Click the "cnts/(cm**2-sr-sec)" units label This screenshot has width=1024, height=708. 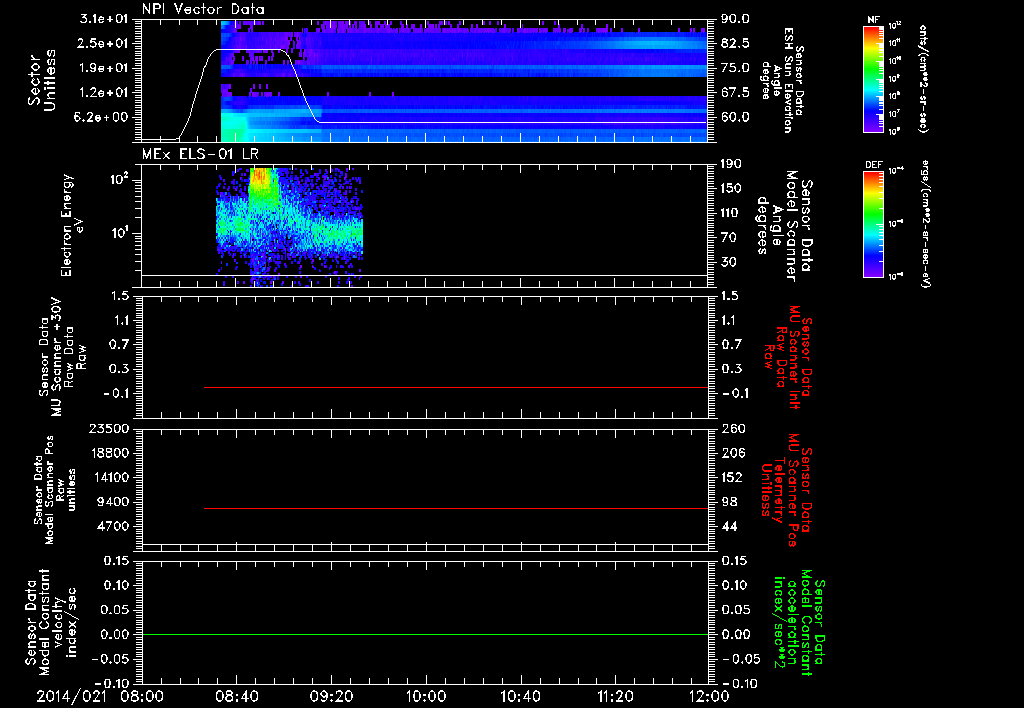pos(923,79)
